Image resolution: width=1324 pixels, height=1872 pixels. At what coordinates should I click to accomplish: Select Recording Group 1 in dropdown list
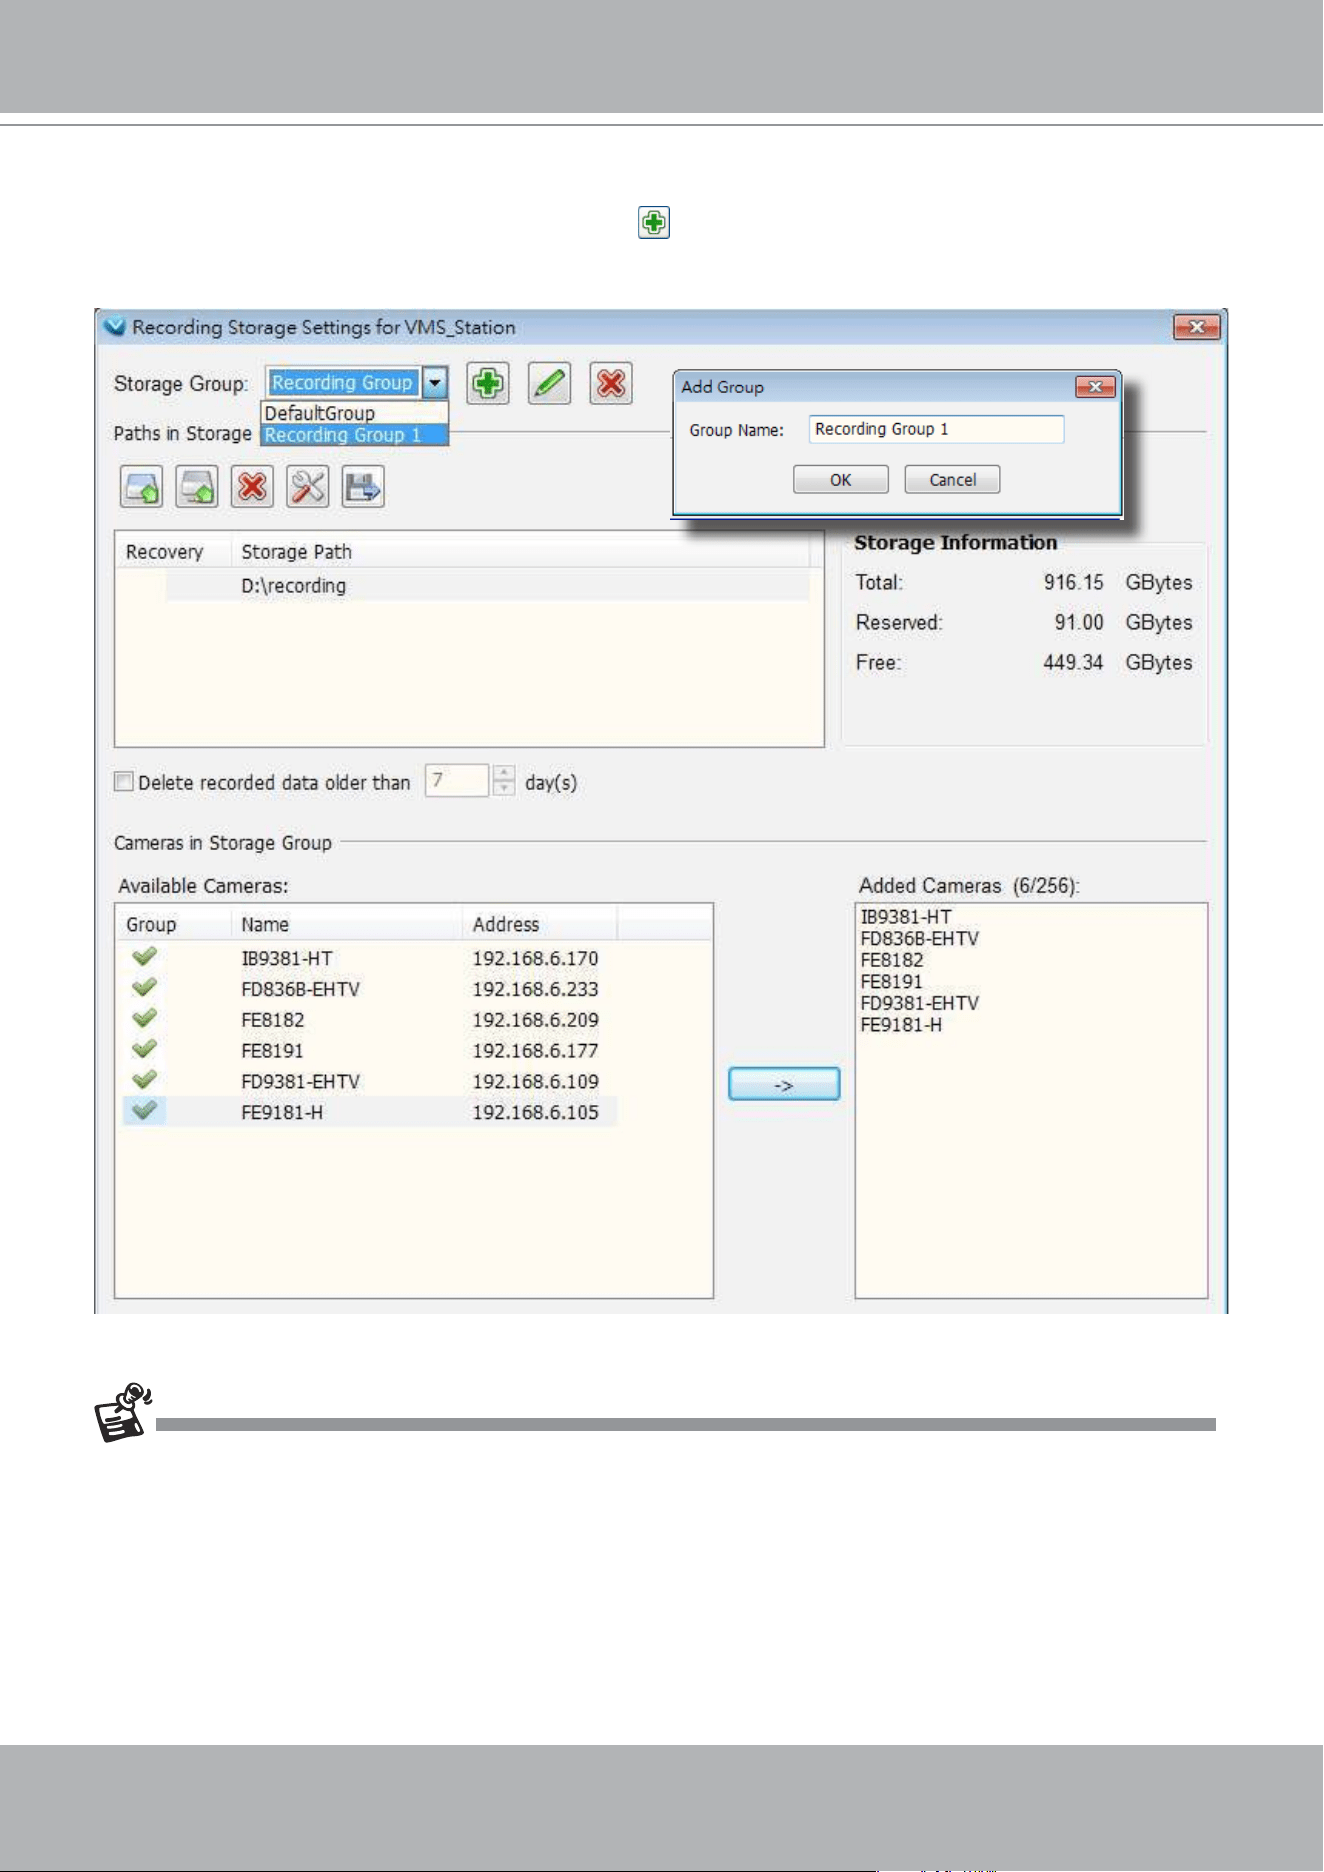coord(355,435)
